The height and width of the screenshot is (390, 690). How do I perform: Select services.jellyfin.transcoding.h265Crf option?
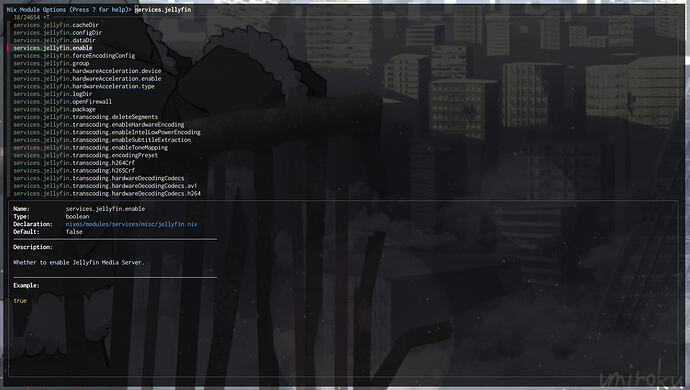point(74,171)
